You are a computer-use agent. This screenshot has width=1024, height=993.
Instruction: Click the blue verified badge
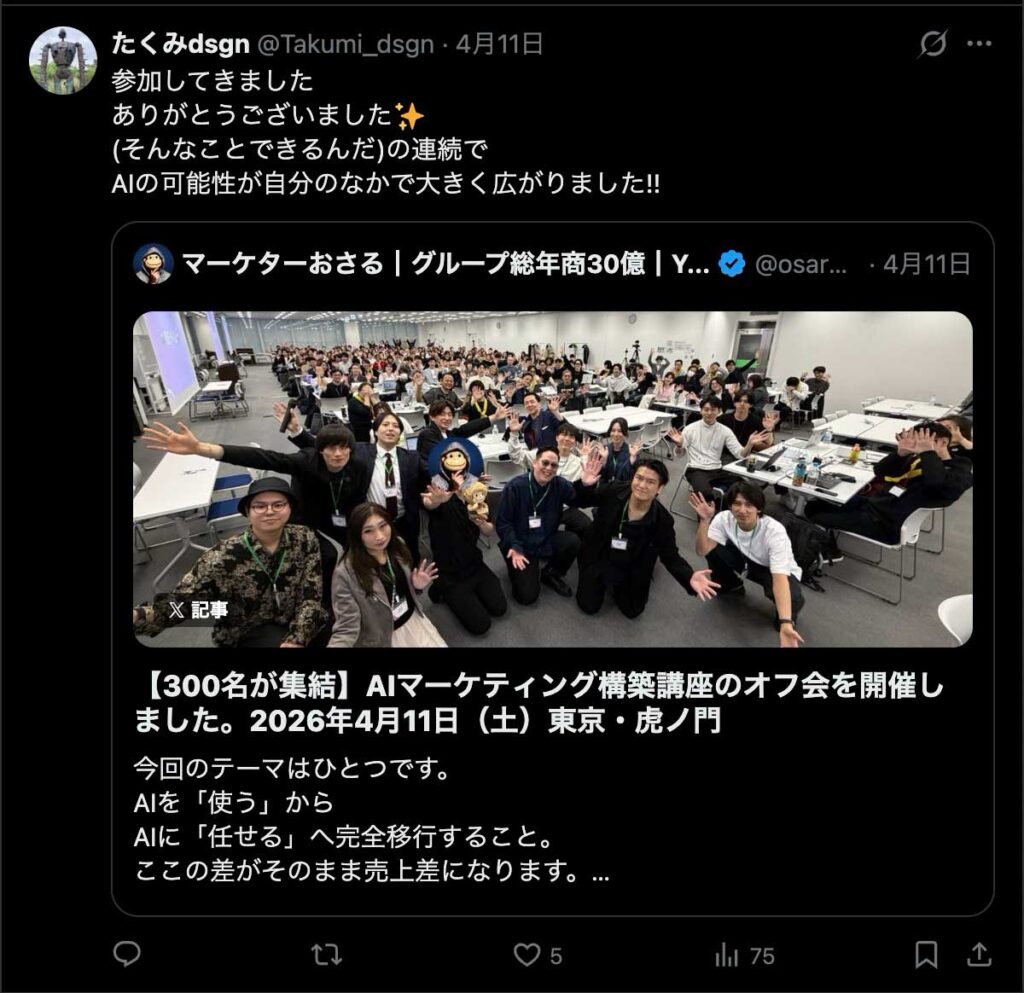[731, 264]
